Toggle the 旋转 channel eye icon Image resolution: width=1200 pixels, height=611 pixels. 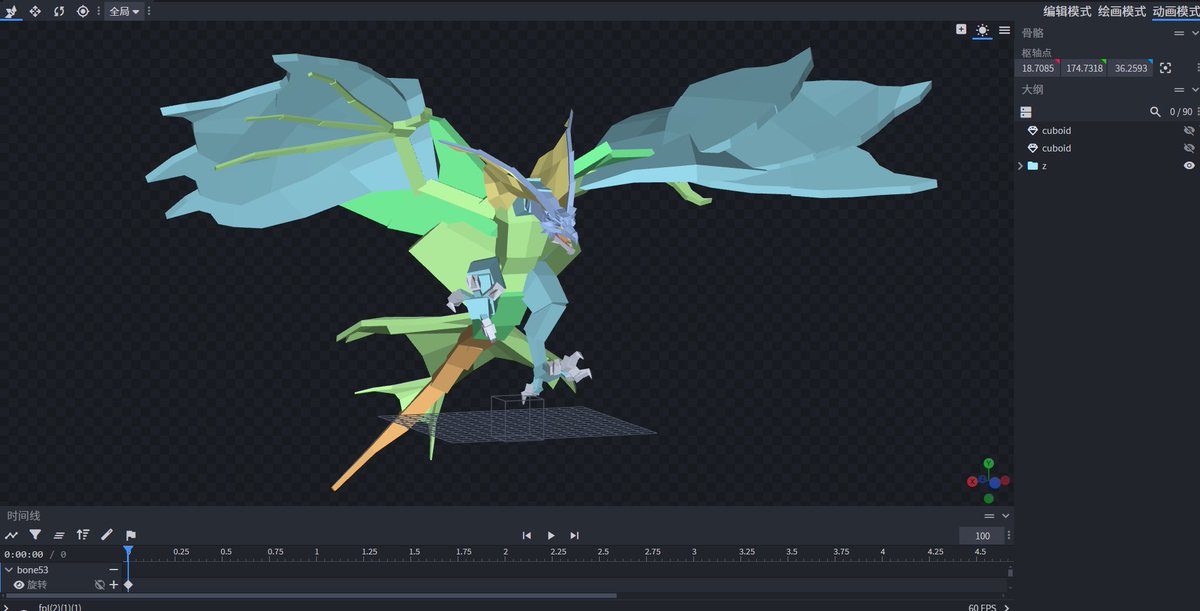pos(19,585)
